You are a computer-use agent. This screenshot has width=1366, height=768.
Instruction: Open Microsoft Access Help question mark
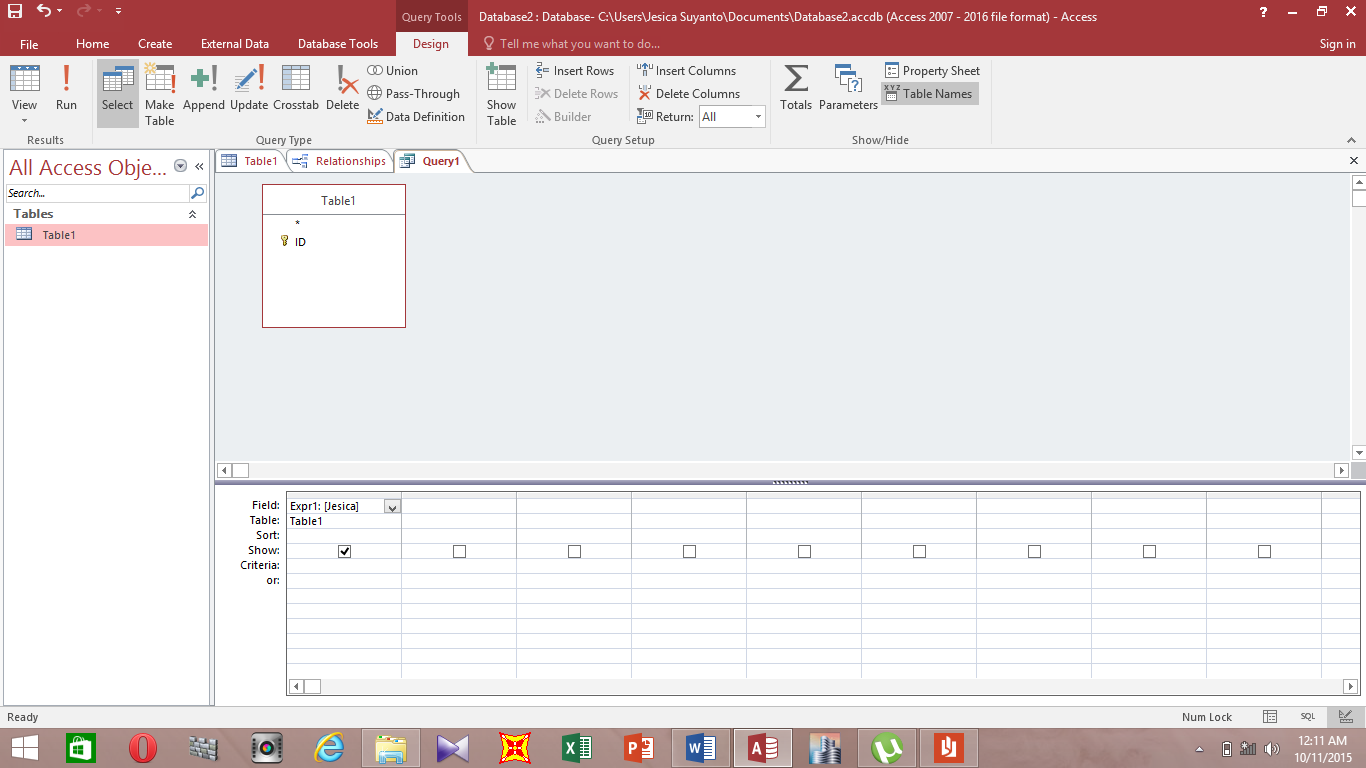coord(1264,12)
